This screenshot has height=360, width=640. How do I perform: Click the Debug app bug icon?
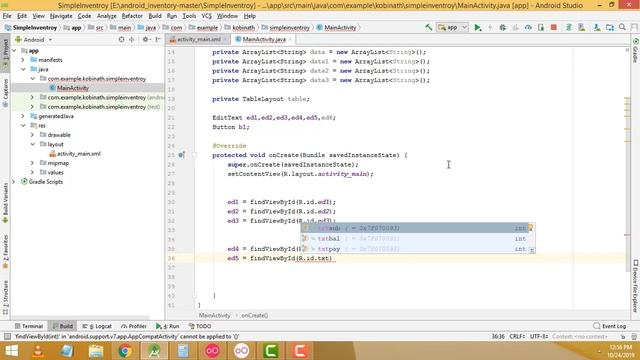(x=502, y=27)
